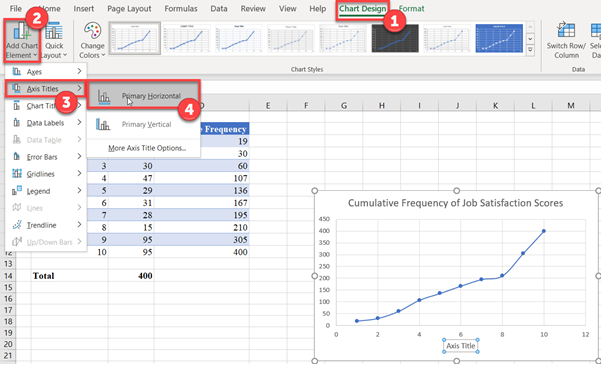601x365 pixels.
Task: Click the Legend menu icon
Action: pyautogui.click(x=16, y=191)
